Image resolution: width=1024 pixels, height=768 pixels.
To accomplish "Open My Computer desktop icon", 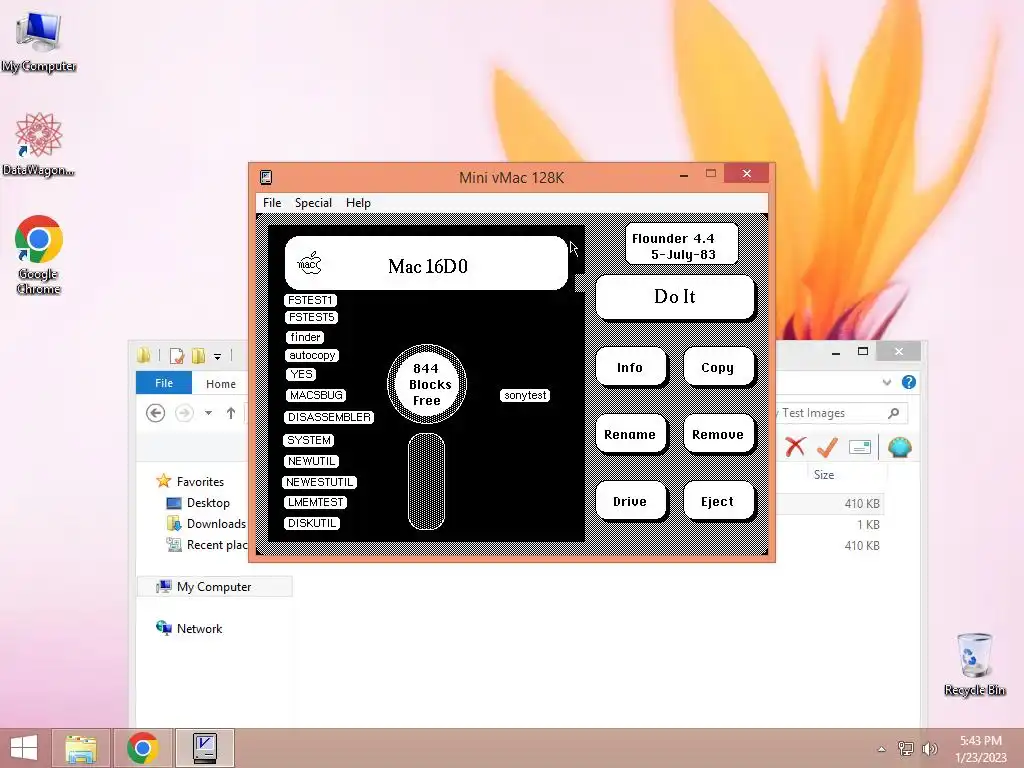I will click(39, 41).
